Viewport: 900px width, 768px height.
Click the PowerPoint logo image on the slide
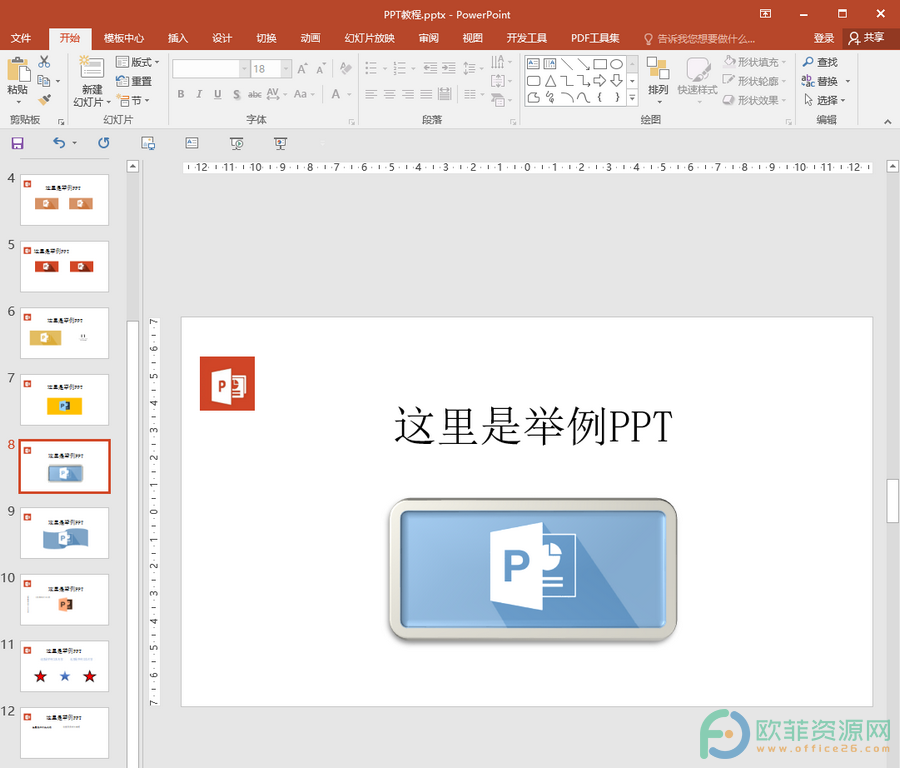coord(227,383)
